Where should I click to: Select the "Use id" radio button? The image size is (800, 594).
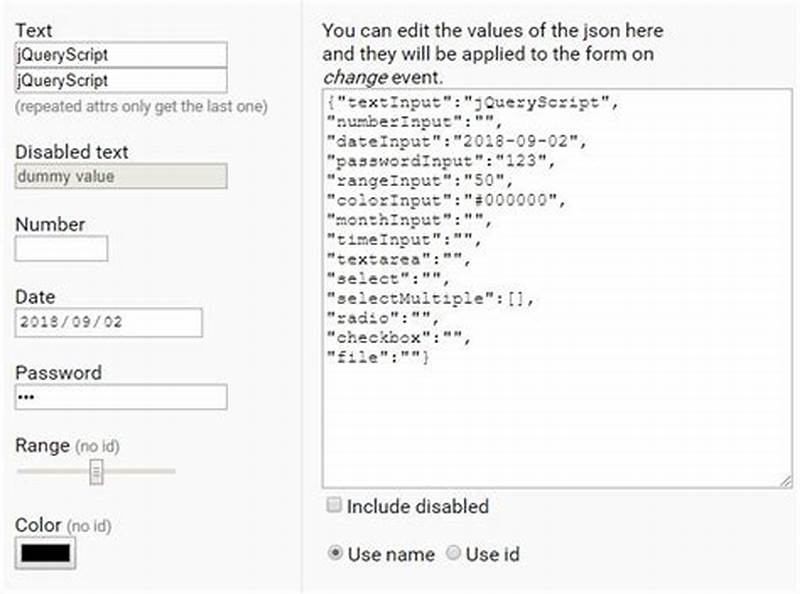452,554
